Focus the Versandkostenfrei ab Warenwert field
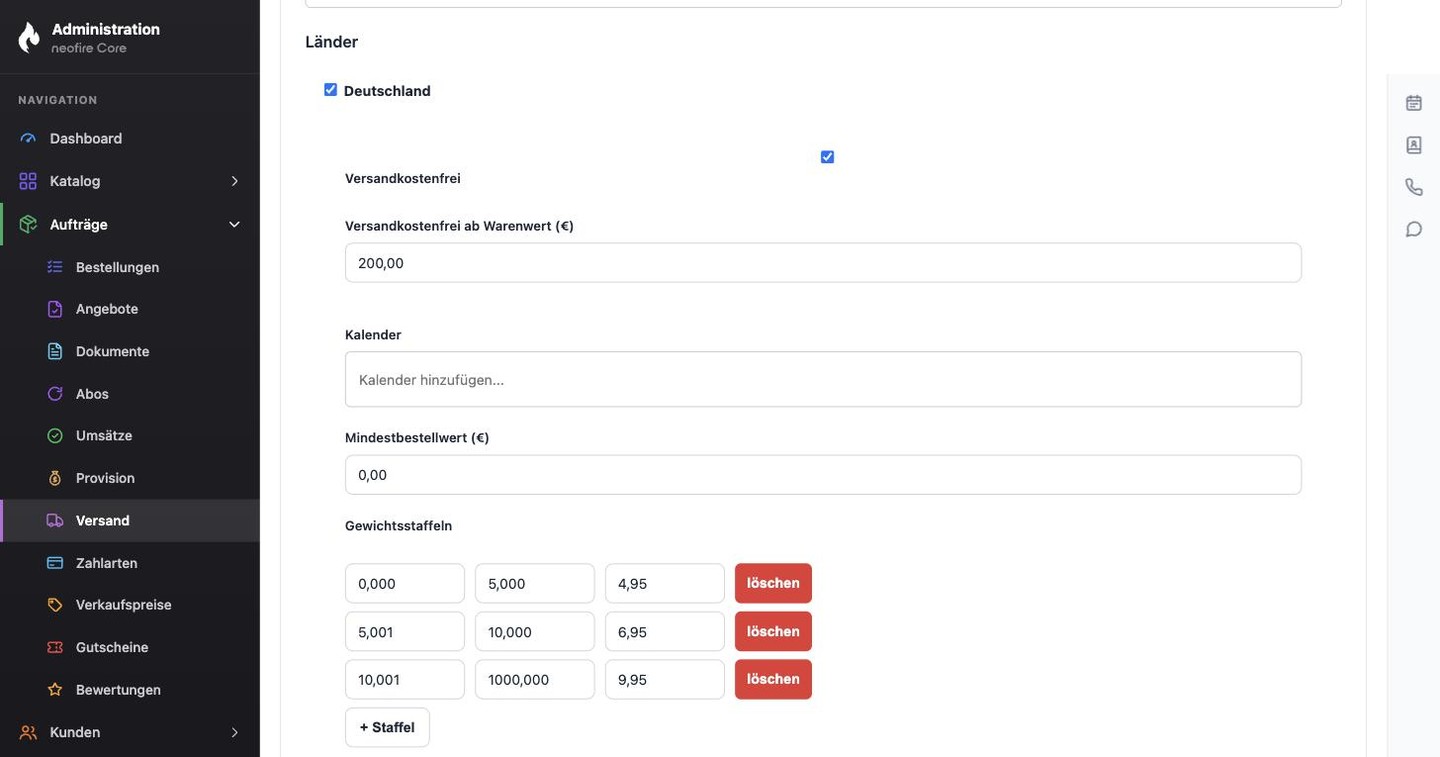The image size is (1440, 757). (823, 263)
